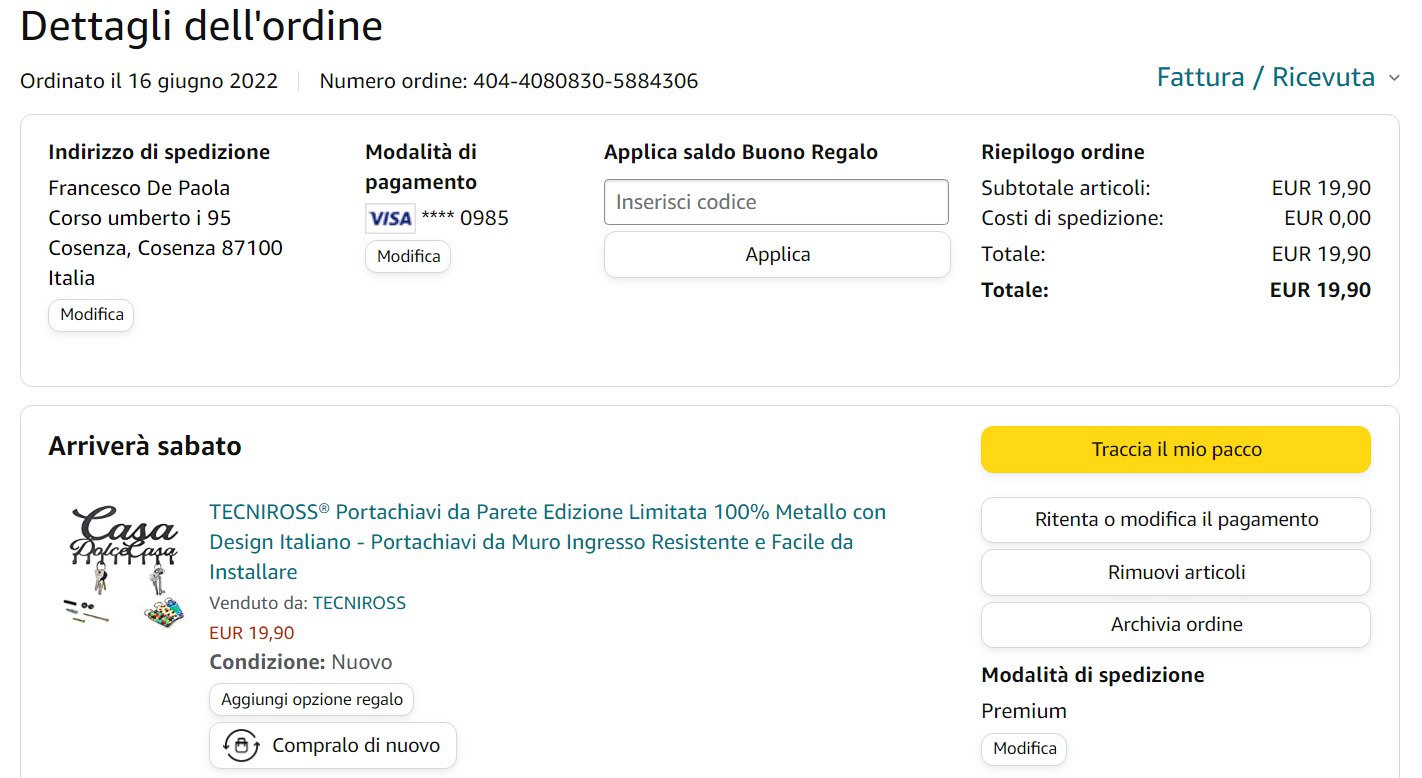Click the Fattura / Ricevuta chevron arrow
Screen dimensions: 1422x778
pos(1394,78)
